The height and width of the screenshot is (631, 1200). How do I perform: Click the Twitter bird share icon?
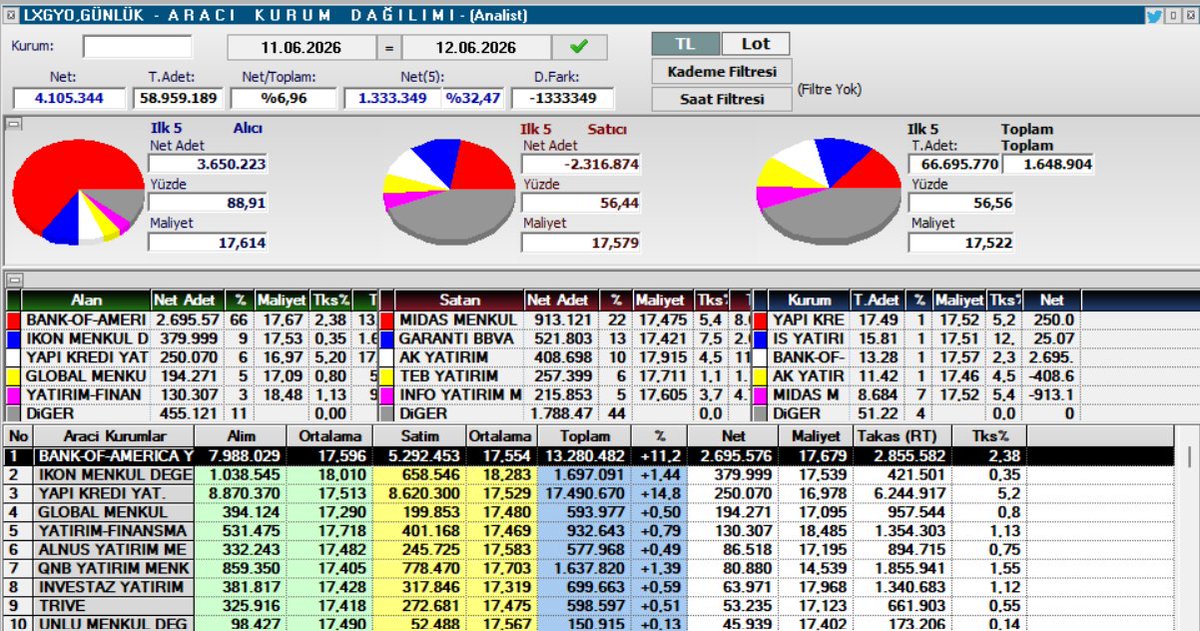(1153, 15)
